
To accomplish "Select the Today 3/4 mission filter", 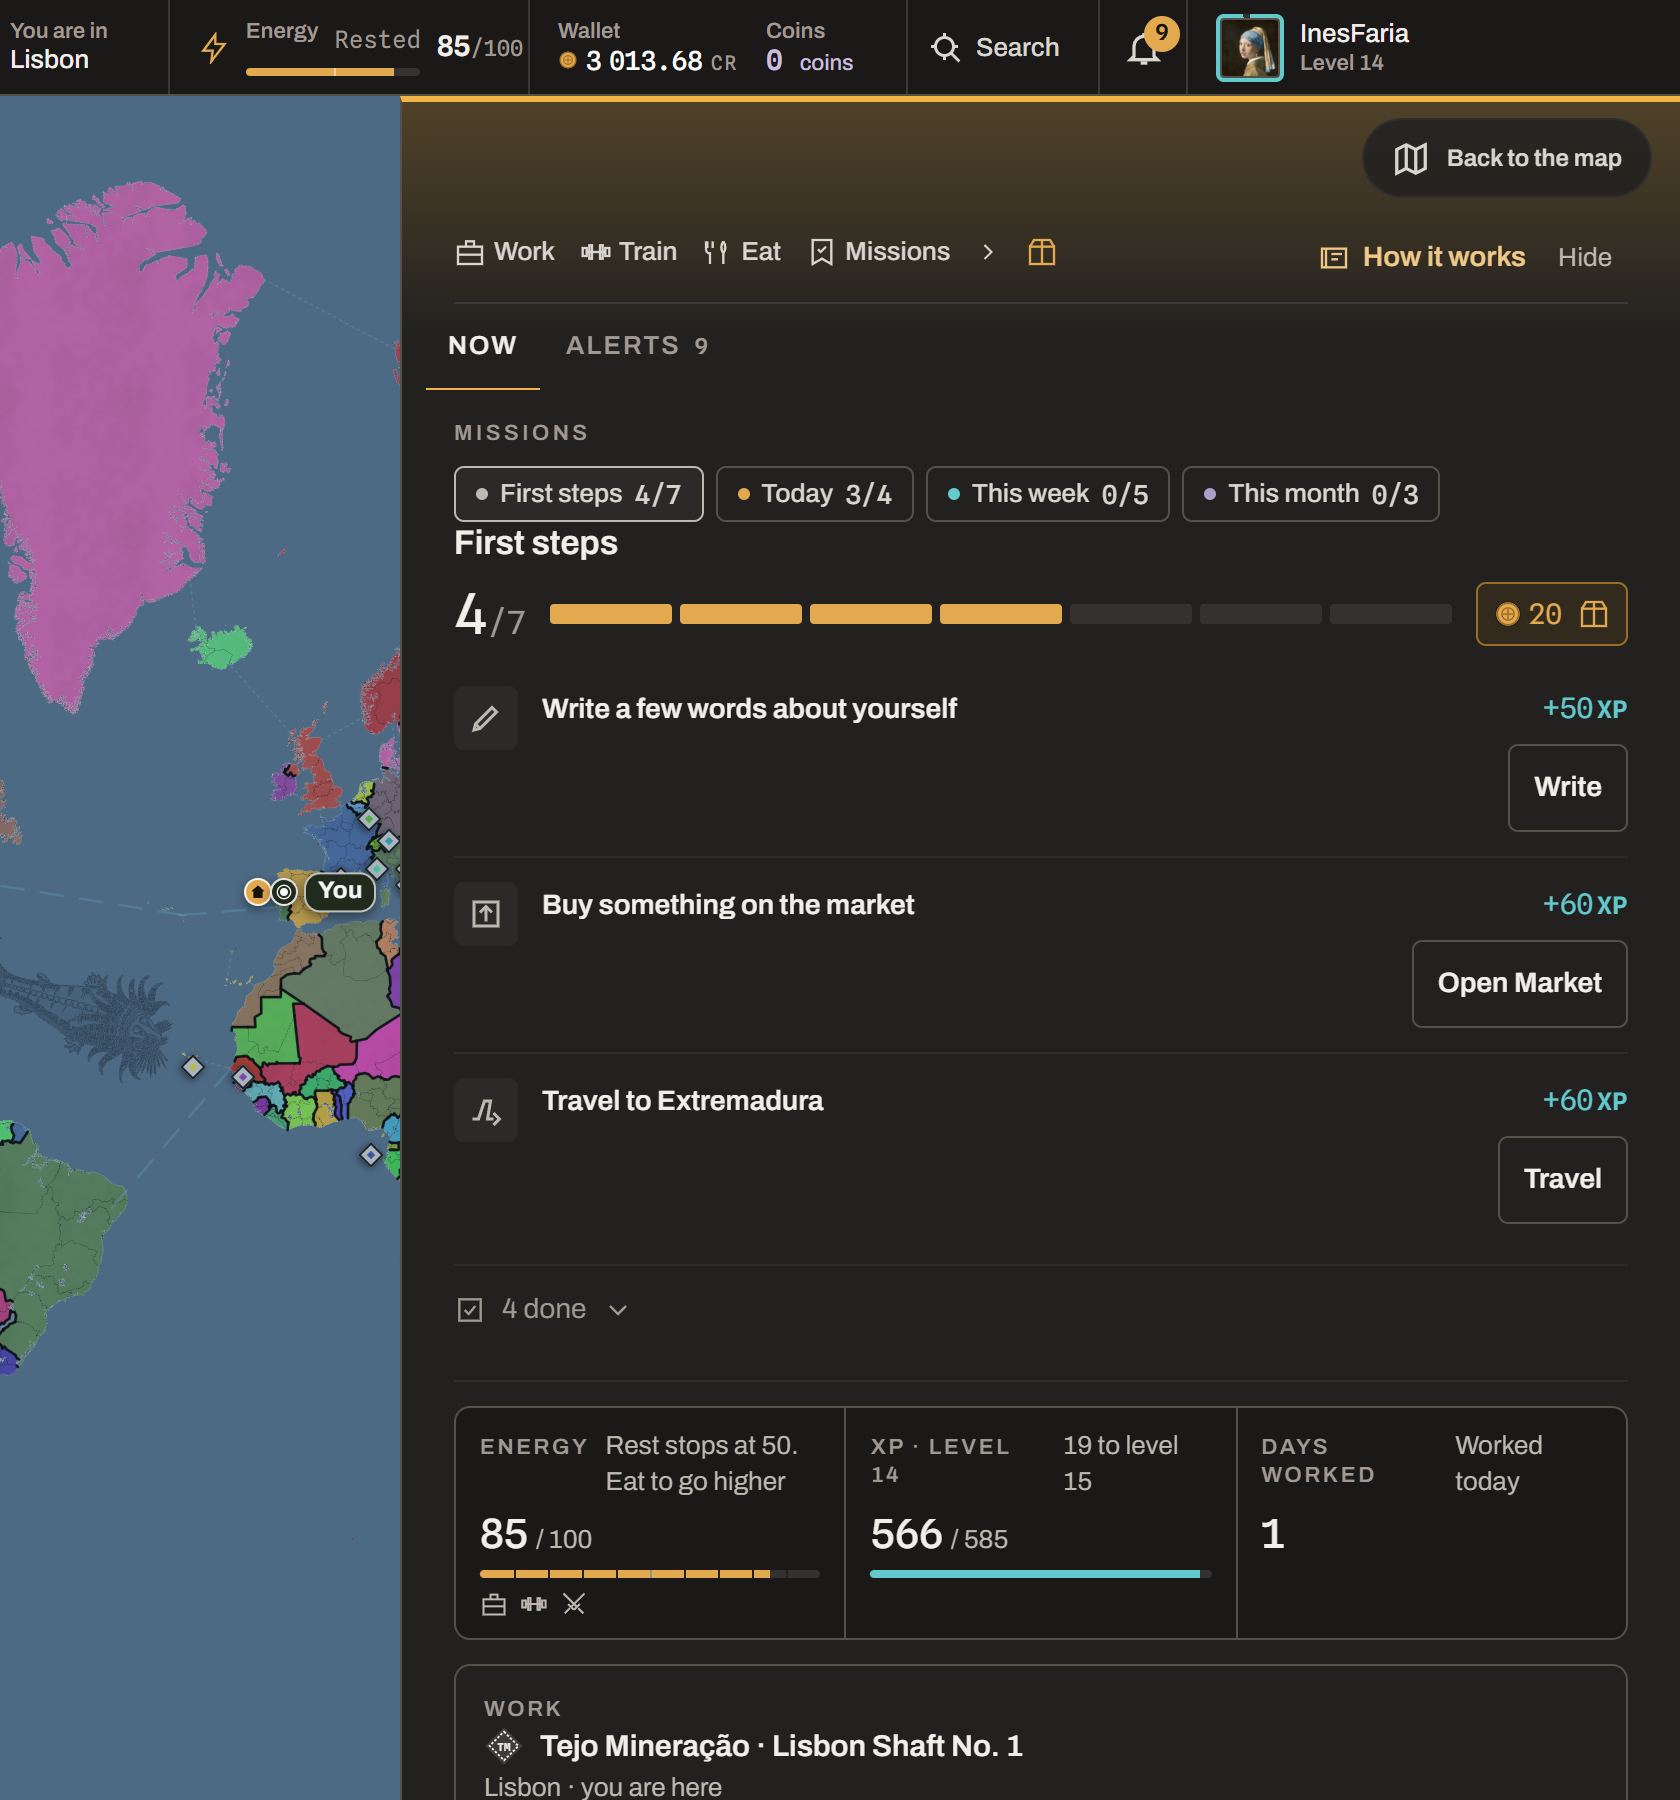I will pyautogui.click(x=815, y=494).
